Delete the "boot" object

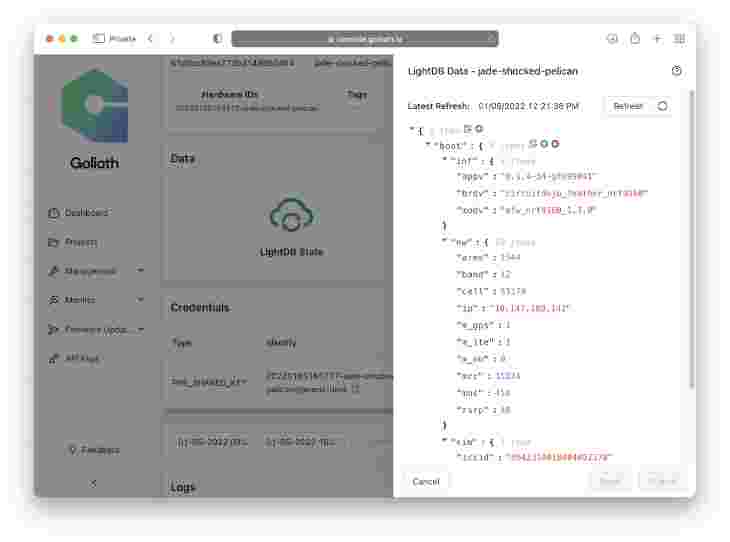[555, 144]
